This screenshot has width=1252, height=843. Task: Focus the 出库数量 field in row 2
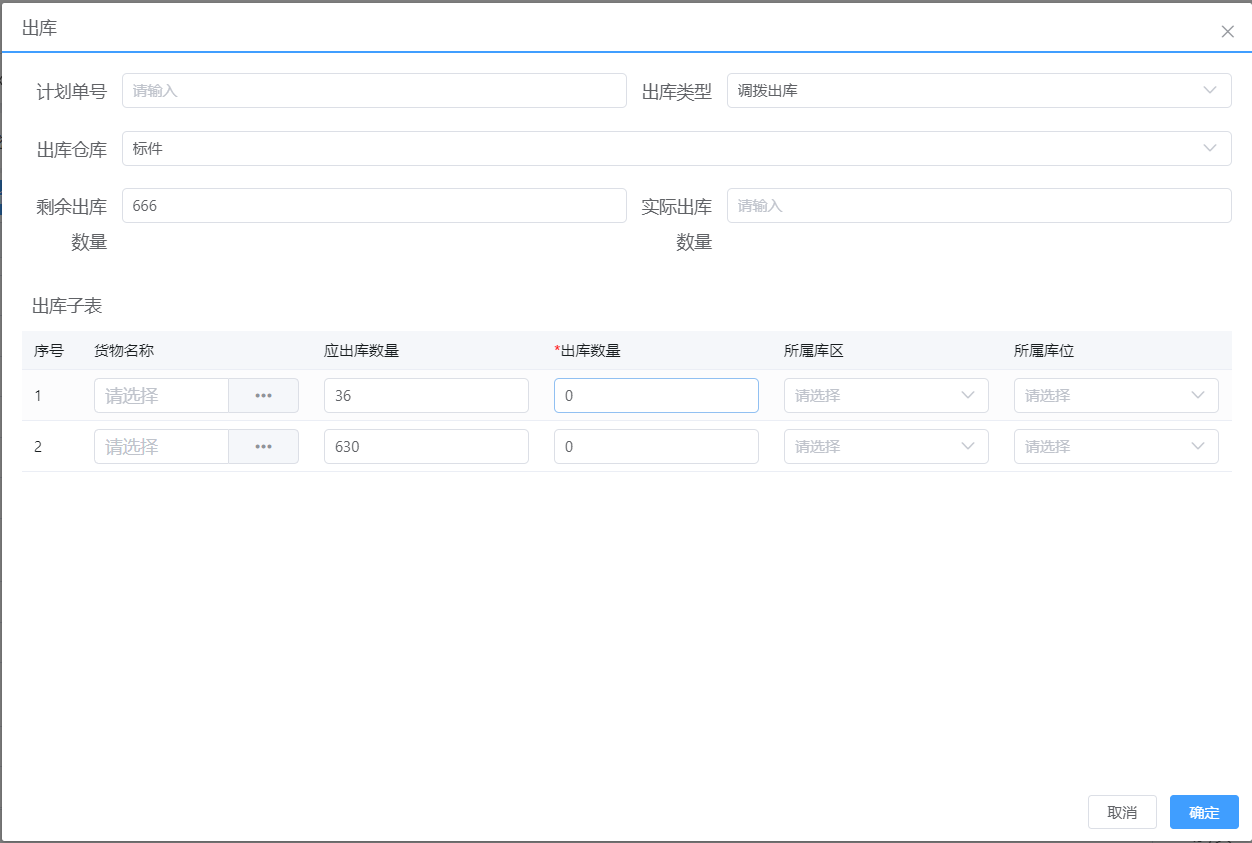656,447
